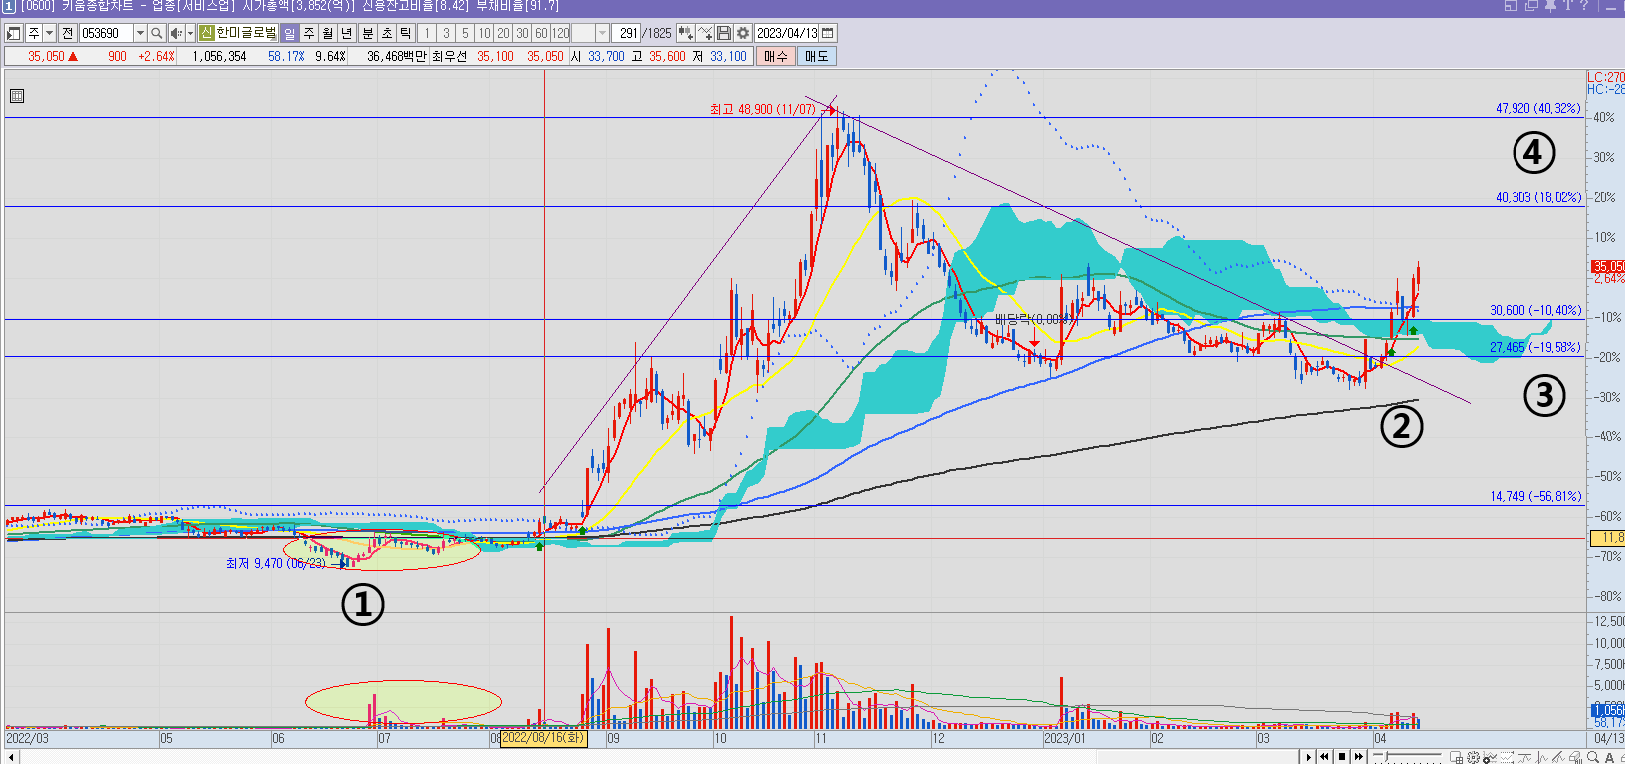Select the monthly '월' period toggle
Viewport: 1625px width, 764px height.
pyautogui.click(x=327, y=33)
